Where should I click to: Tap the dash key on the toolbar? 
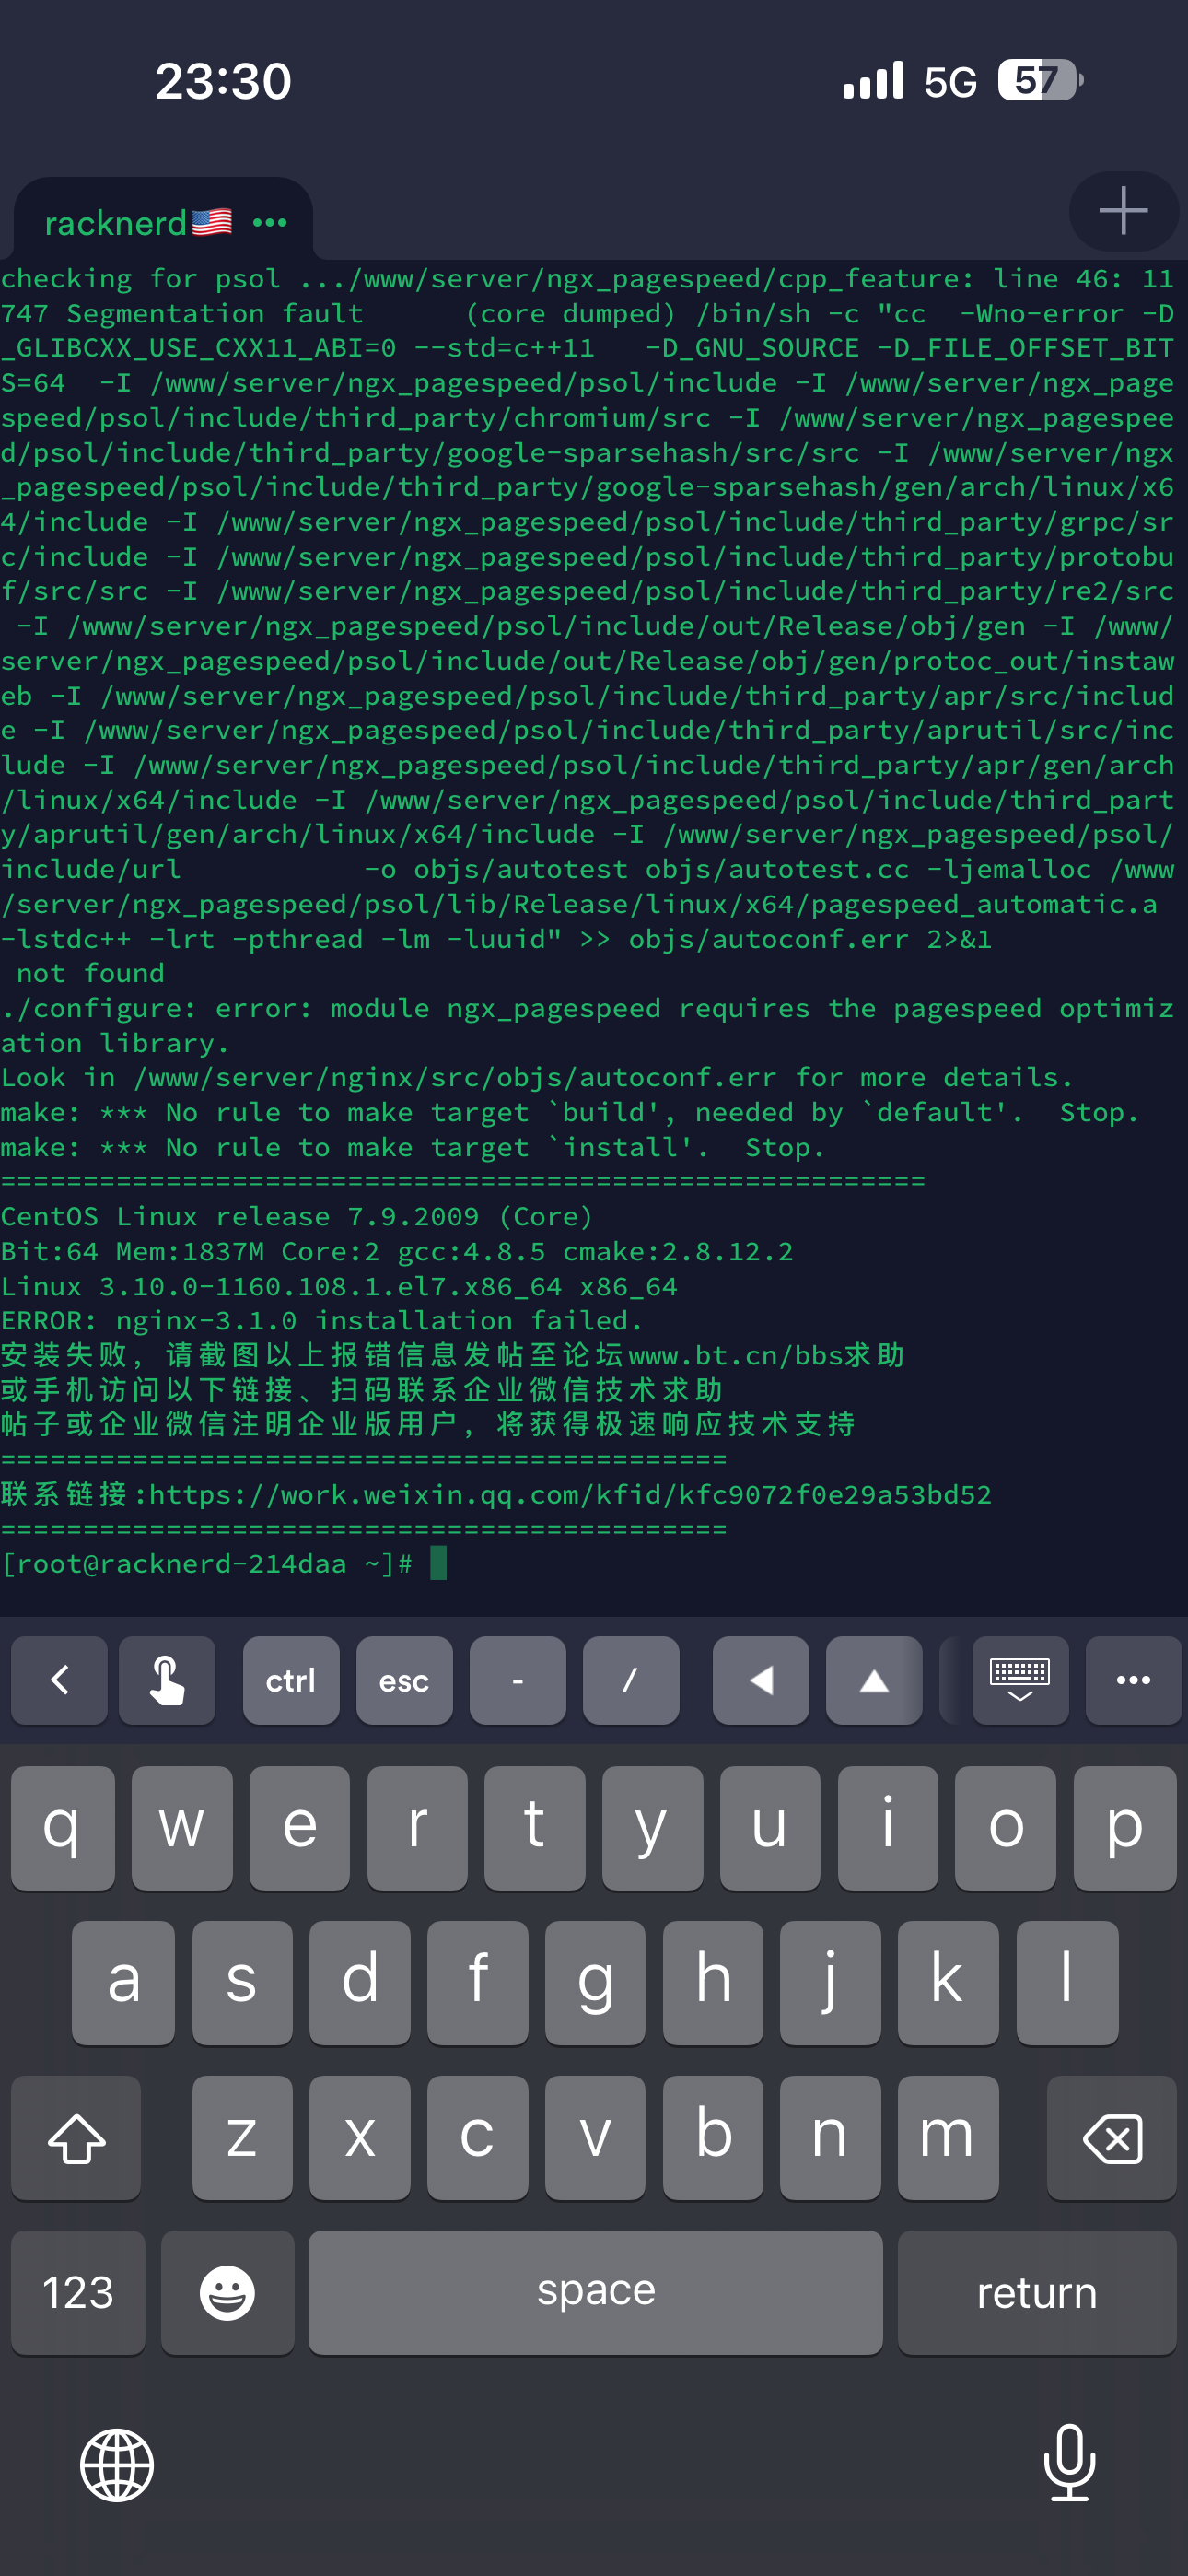(518, 1680)
